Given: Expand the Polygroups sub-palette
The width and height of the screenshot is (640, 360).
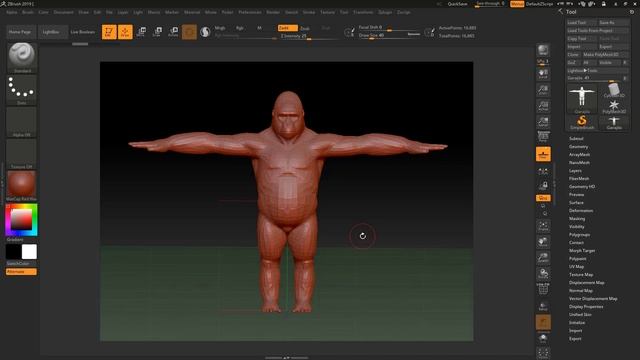Looking at the screenshot, I should pos(579,235).
